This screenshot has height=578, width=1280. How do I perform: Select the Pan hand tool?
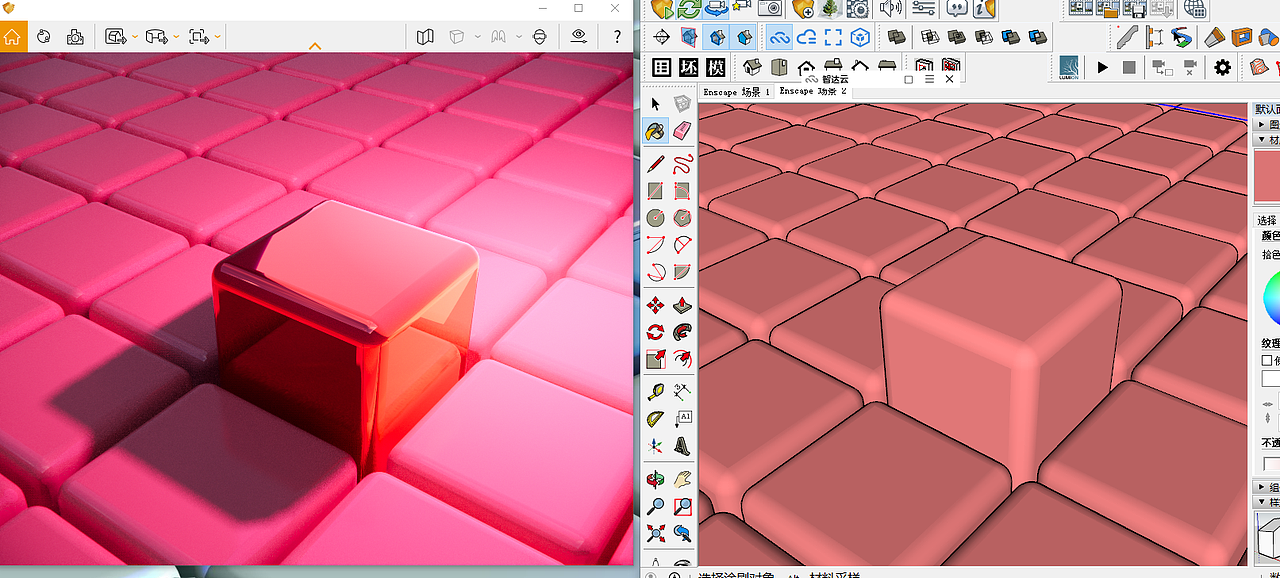683,479
